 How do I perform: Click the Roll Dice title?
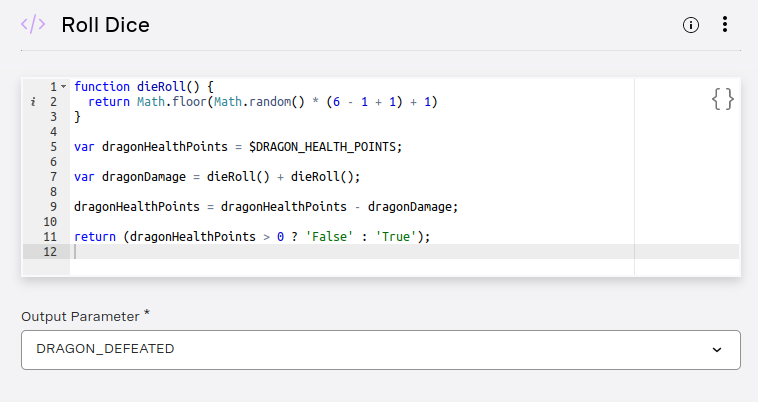[105, 25]
